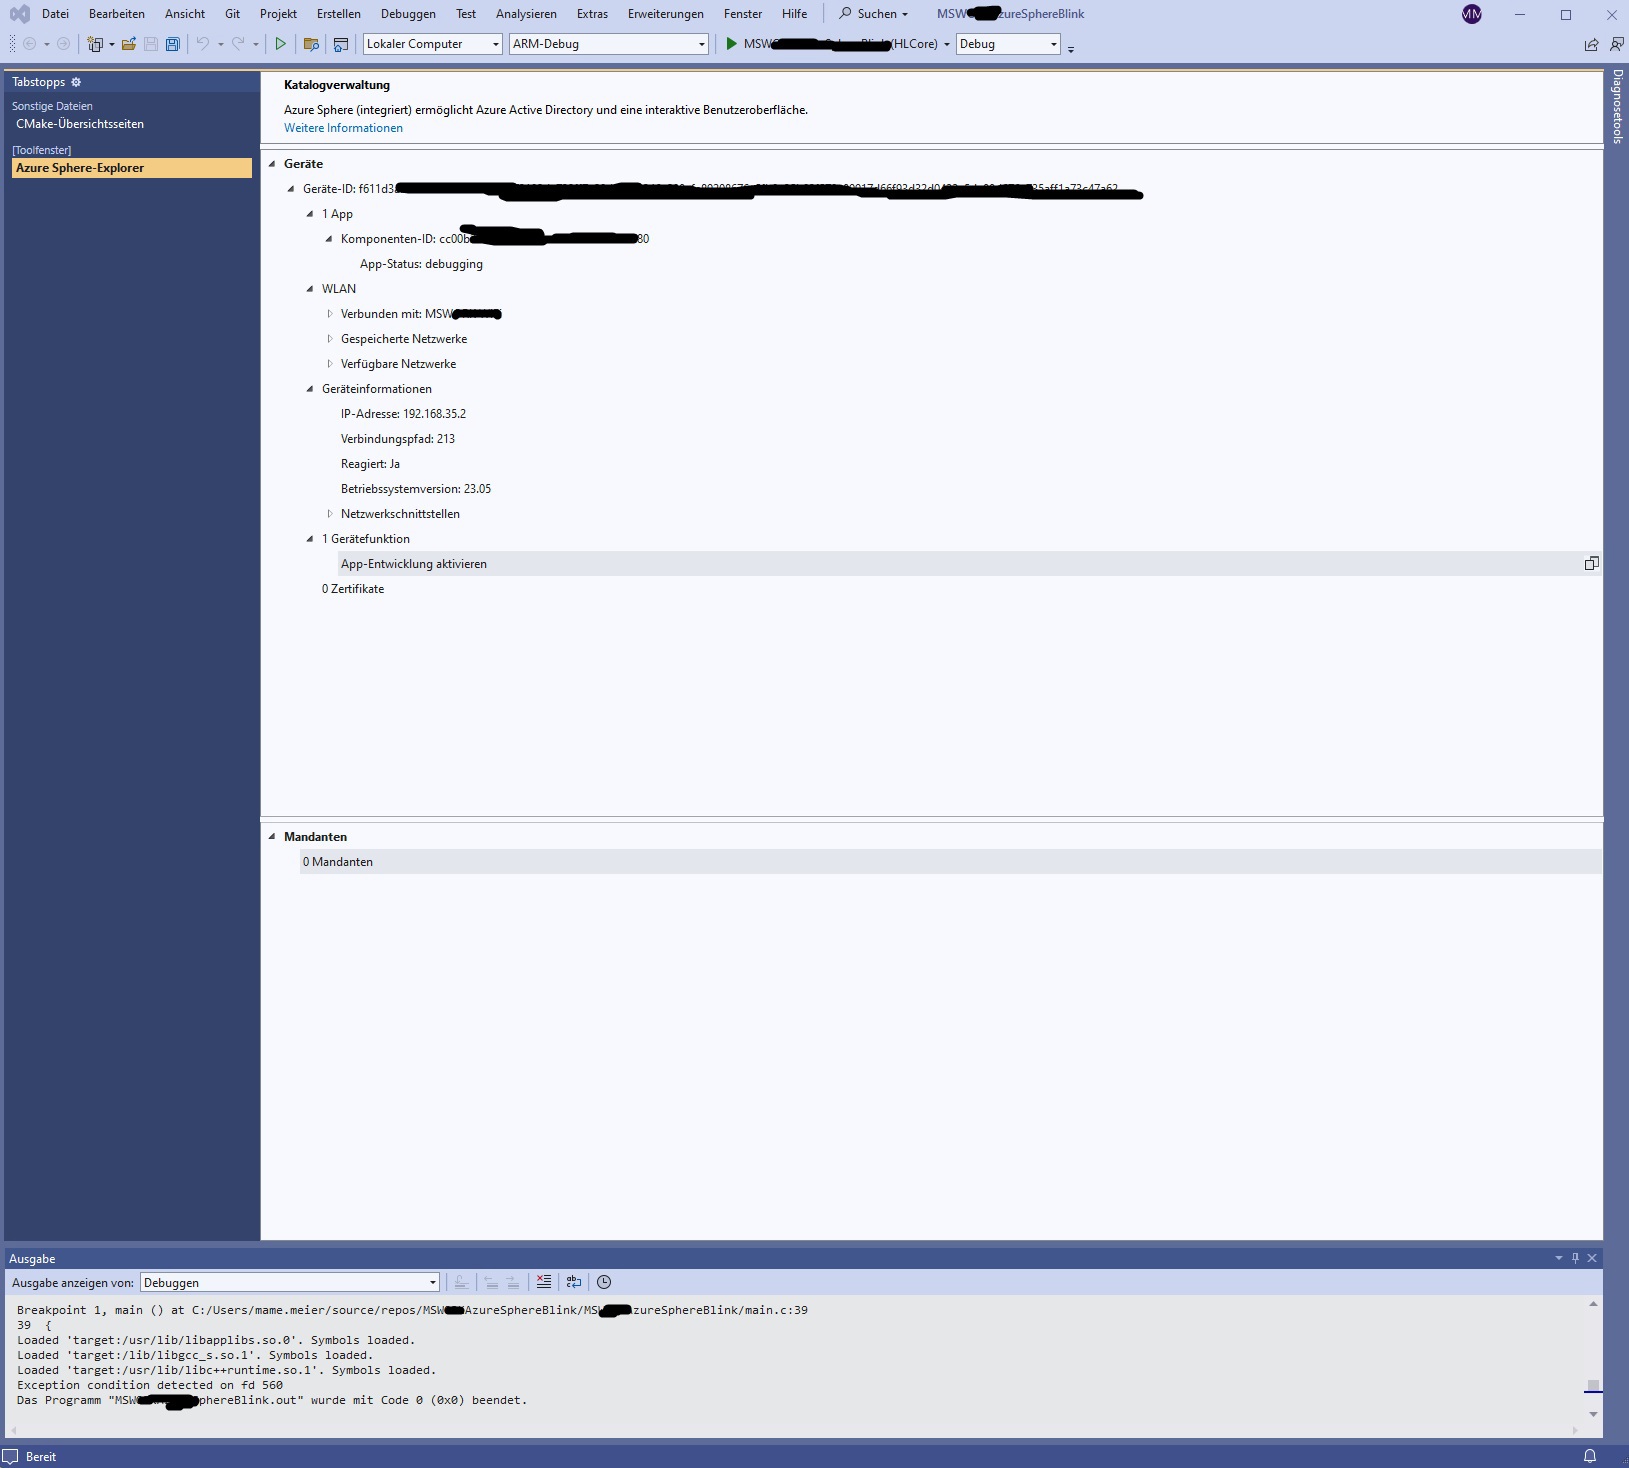Select the IP-Adresse 192.168.35.2 row
This screenshot has height=1468, width=1629.
click(x=403, y=414)
